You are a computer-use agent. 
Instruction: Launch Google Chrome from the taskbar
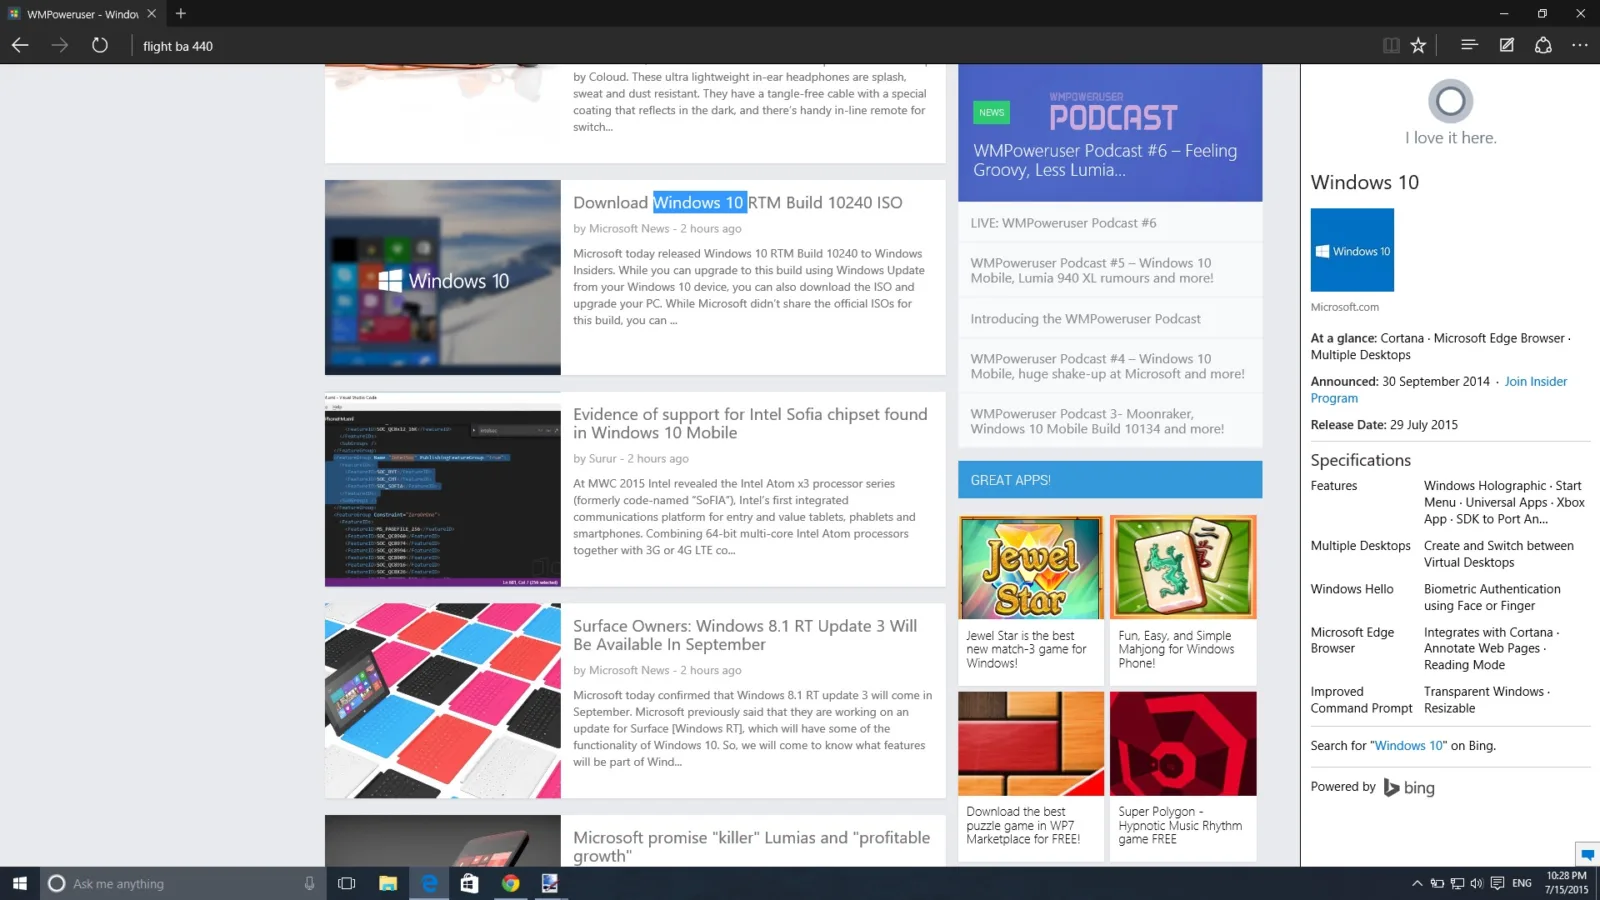coord(510,883)
